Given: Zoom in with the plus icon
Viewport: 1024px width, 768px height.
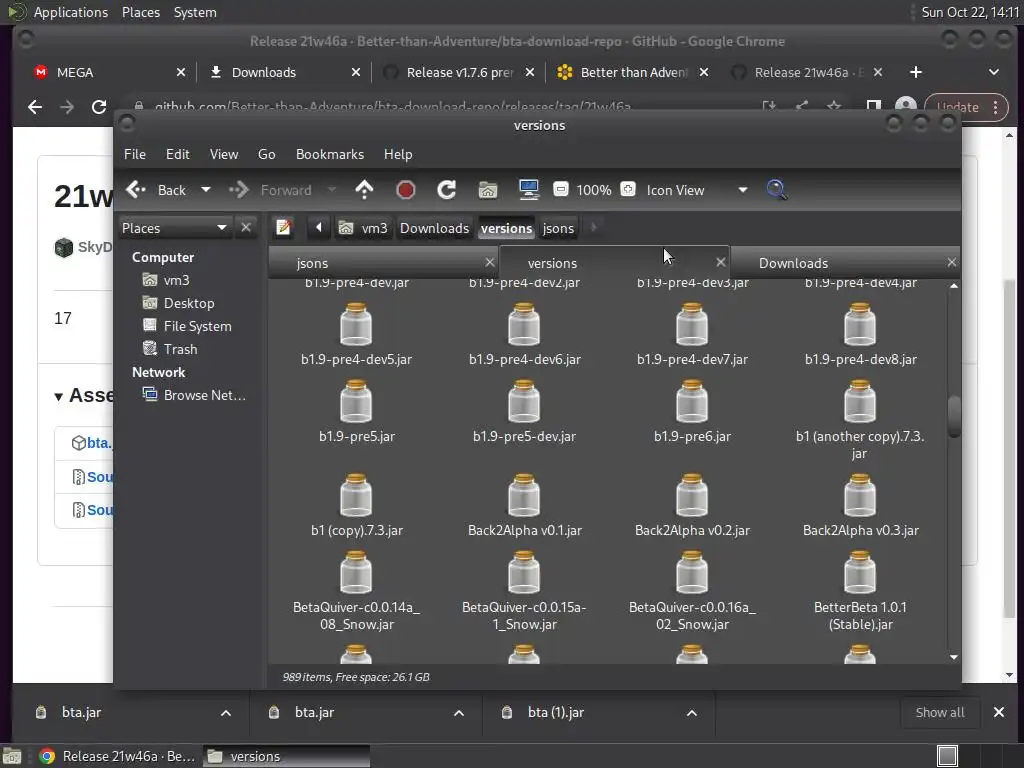Looking at the screenshot, I should [x=627, y=190].
